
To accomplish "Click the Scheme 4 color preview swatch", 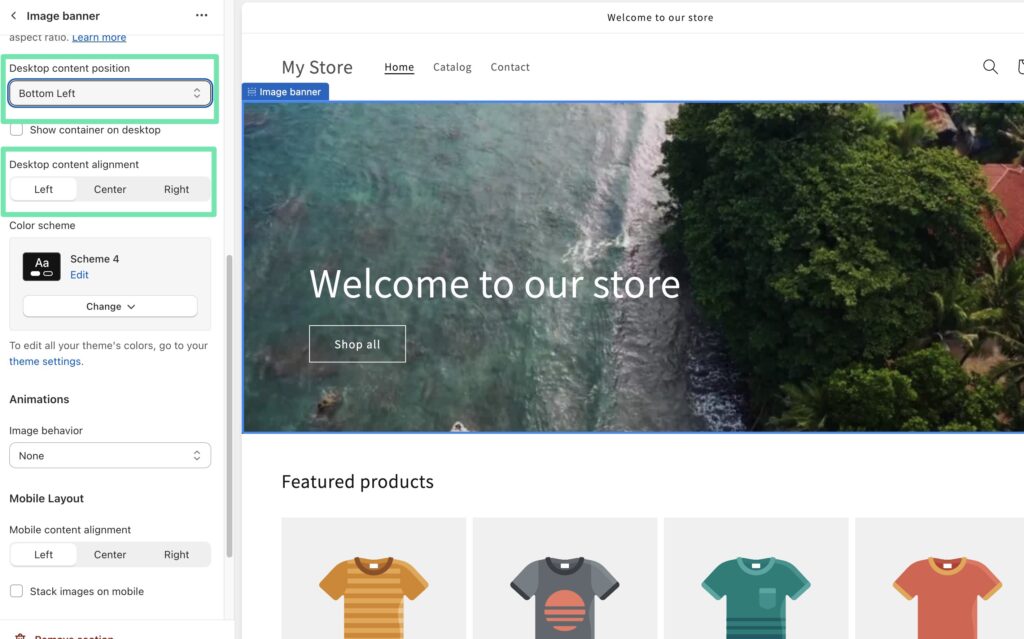I will tap(42, 266).
